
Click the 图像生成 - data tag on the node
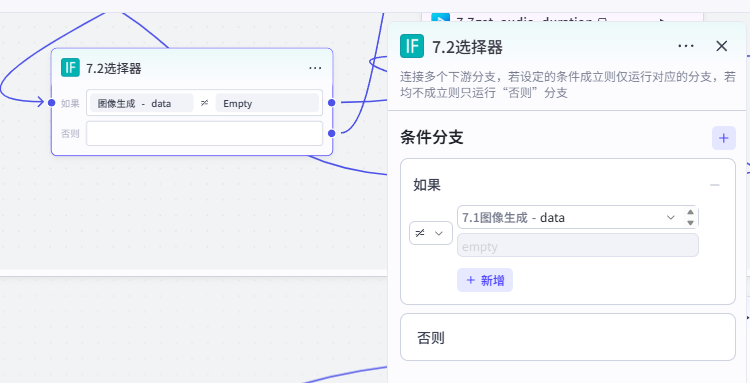[142, 103]
